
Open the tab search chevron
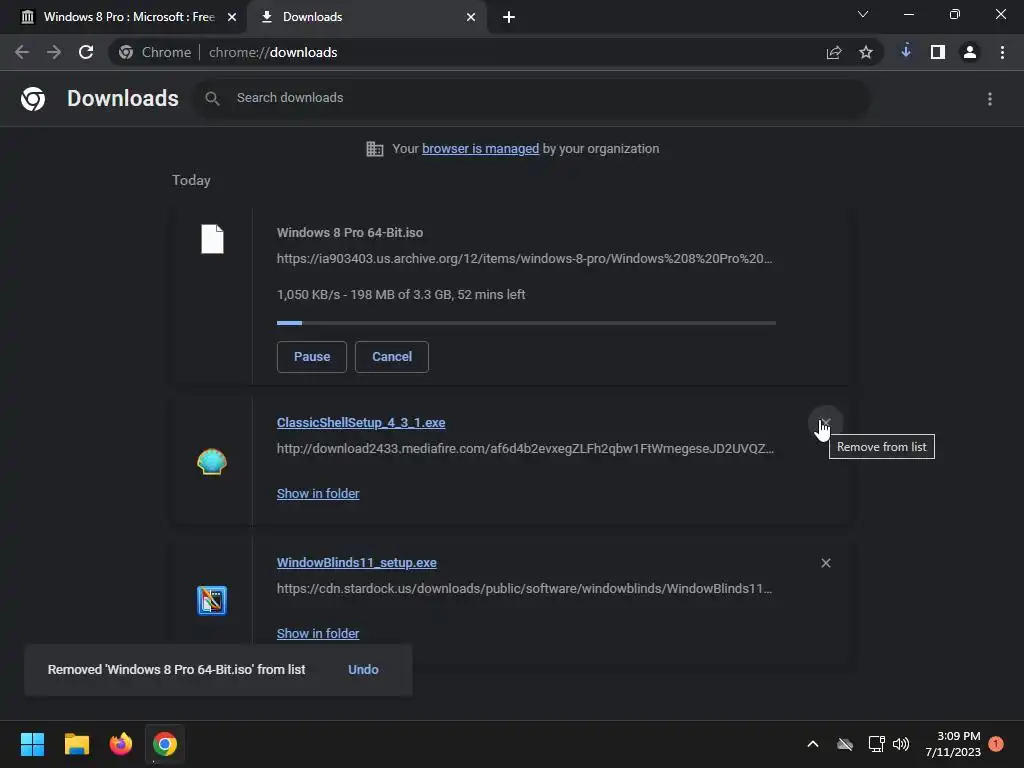(x=863, y=14)
